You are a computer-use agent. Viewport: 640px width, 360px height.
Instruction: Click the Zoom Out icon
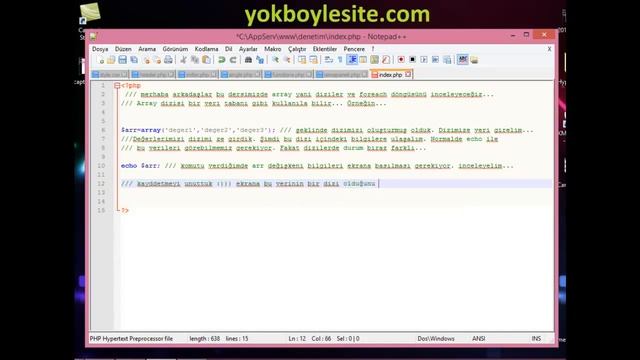pyautogui.click(x=287, y=60)
